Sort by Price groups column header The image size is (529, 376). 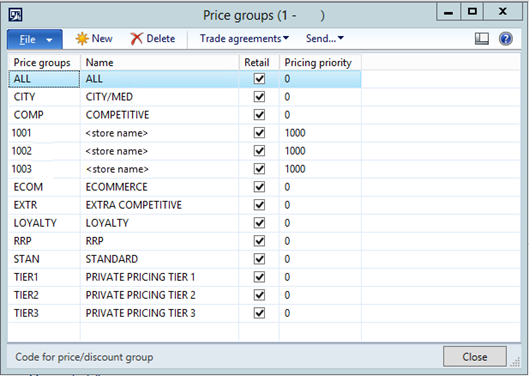click(44, 62)
